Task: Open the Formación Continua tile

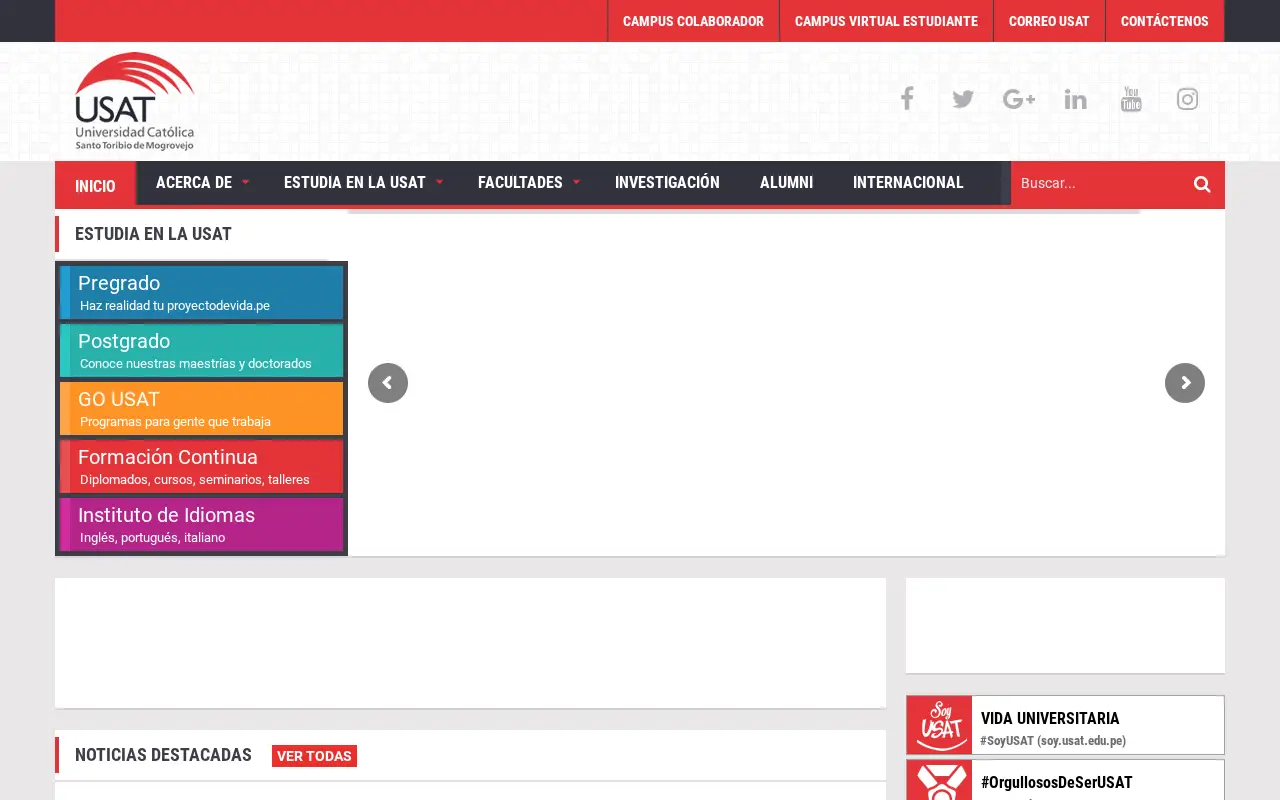Action: [x=201, y=466]
